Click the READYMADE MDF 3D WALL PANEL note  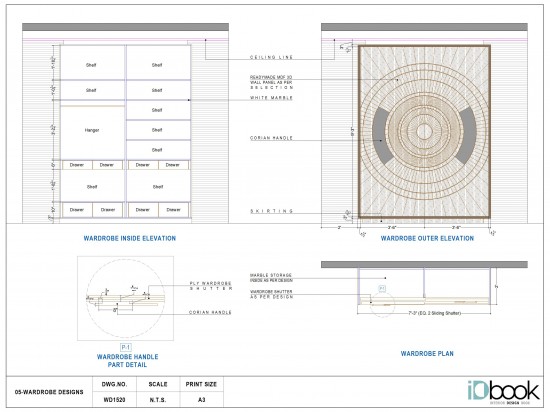tap(271, 82)
